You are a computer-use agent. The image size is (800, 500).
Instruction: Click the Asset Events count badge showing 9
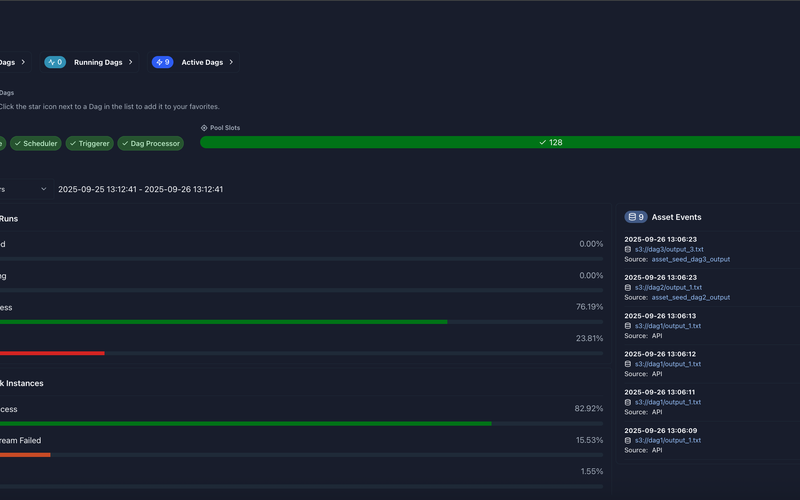tap(636, 217)
